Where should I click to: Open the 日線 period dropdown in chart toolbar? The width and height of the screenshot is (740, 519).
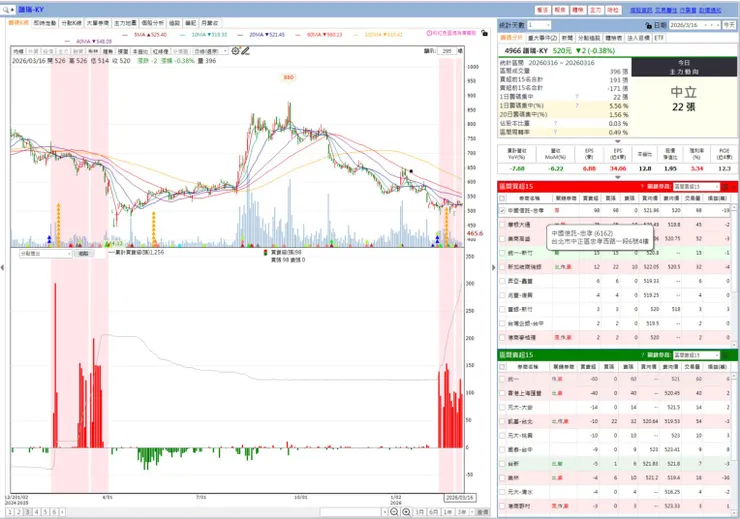tap(210, 51)
